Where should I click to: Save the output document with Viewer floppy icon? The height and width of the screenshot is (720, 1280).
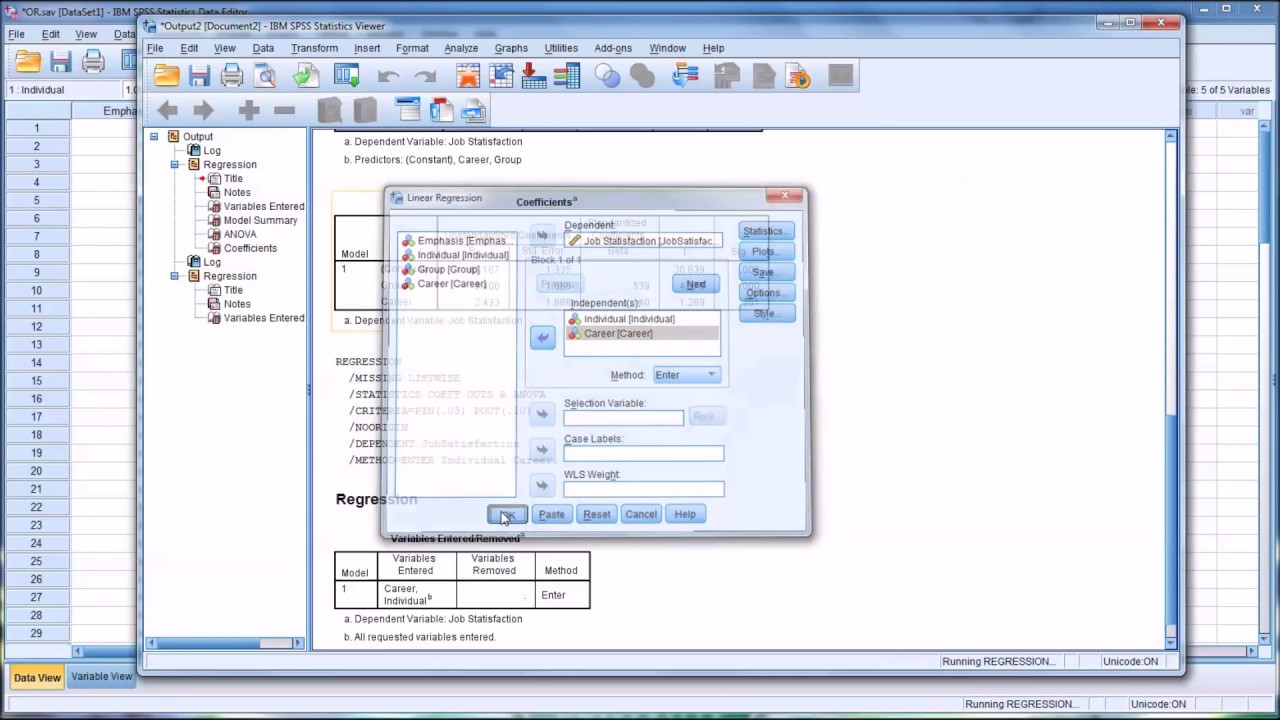(200, 76)
